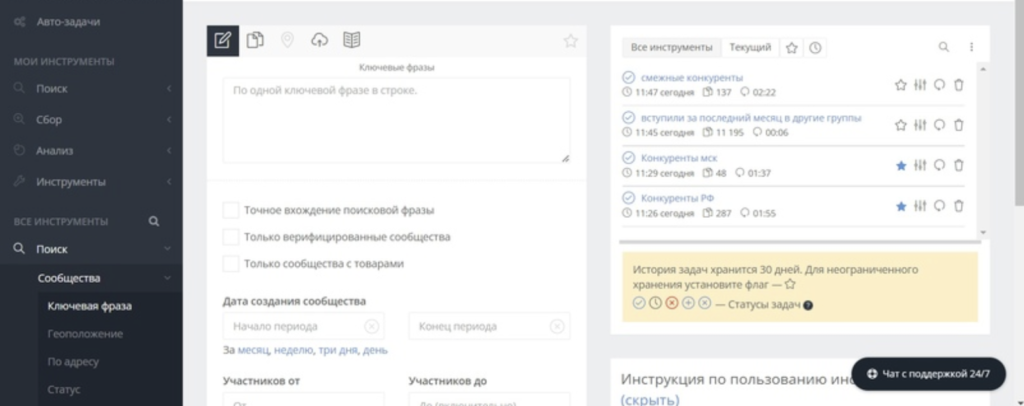Open the "смежные конкуренты" task link

point(692,78)
